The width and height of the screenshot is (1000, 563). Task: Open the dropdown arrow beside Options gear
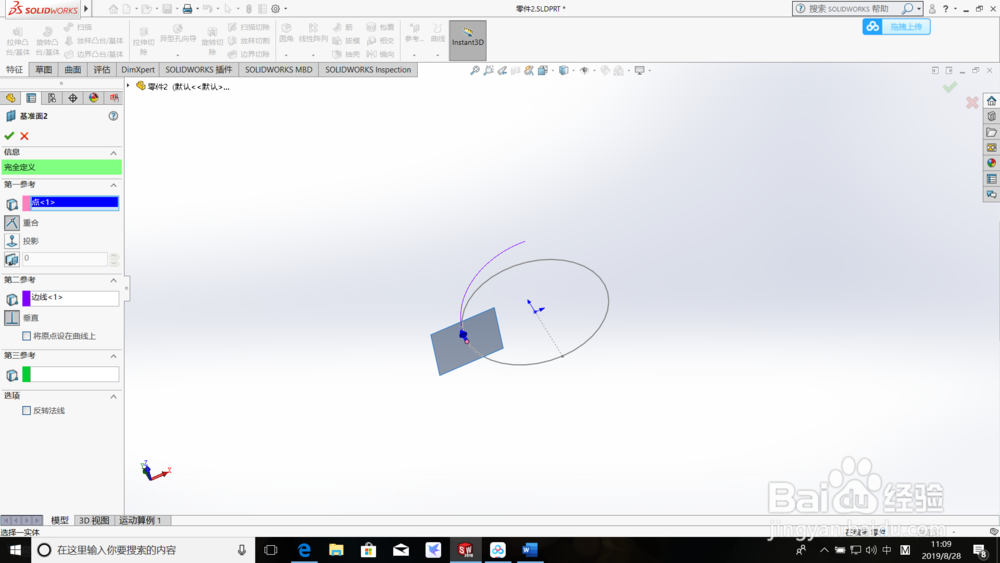(286, 9)
